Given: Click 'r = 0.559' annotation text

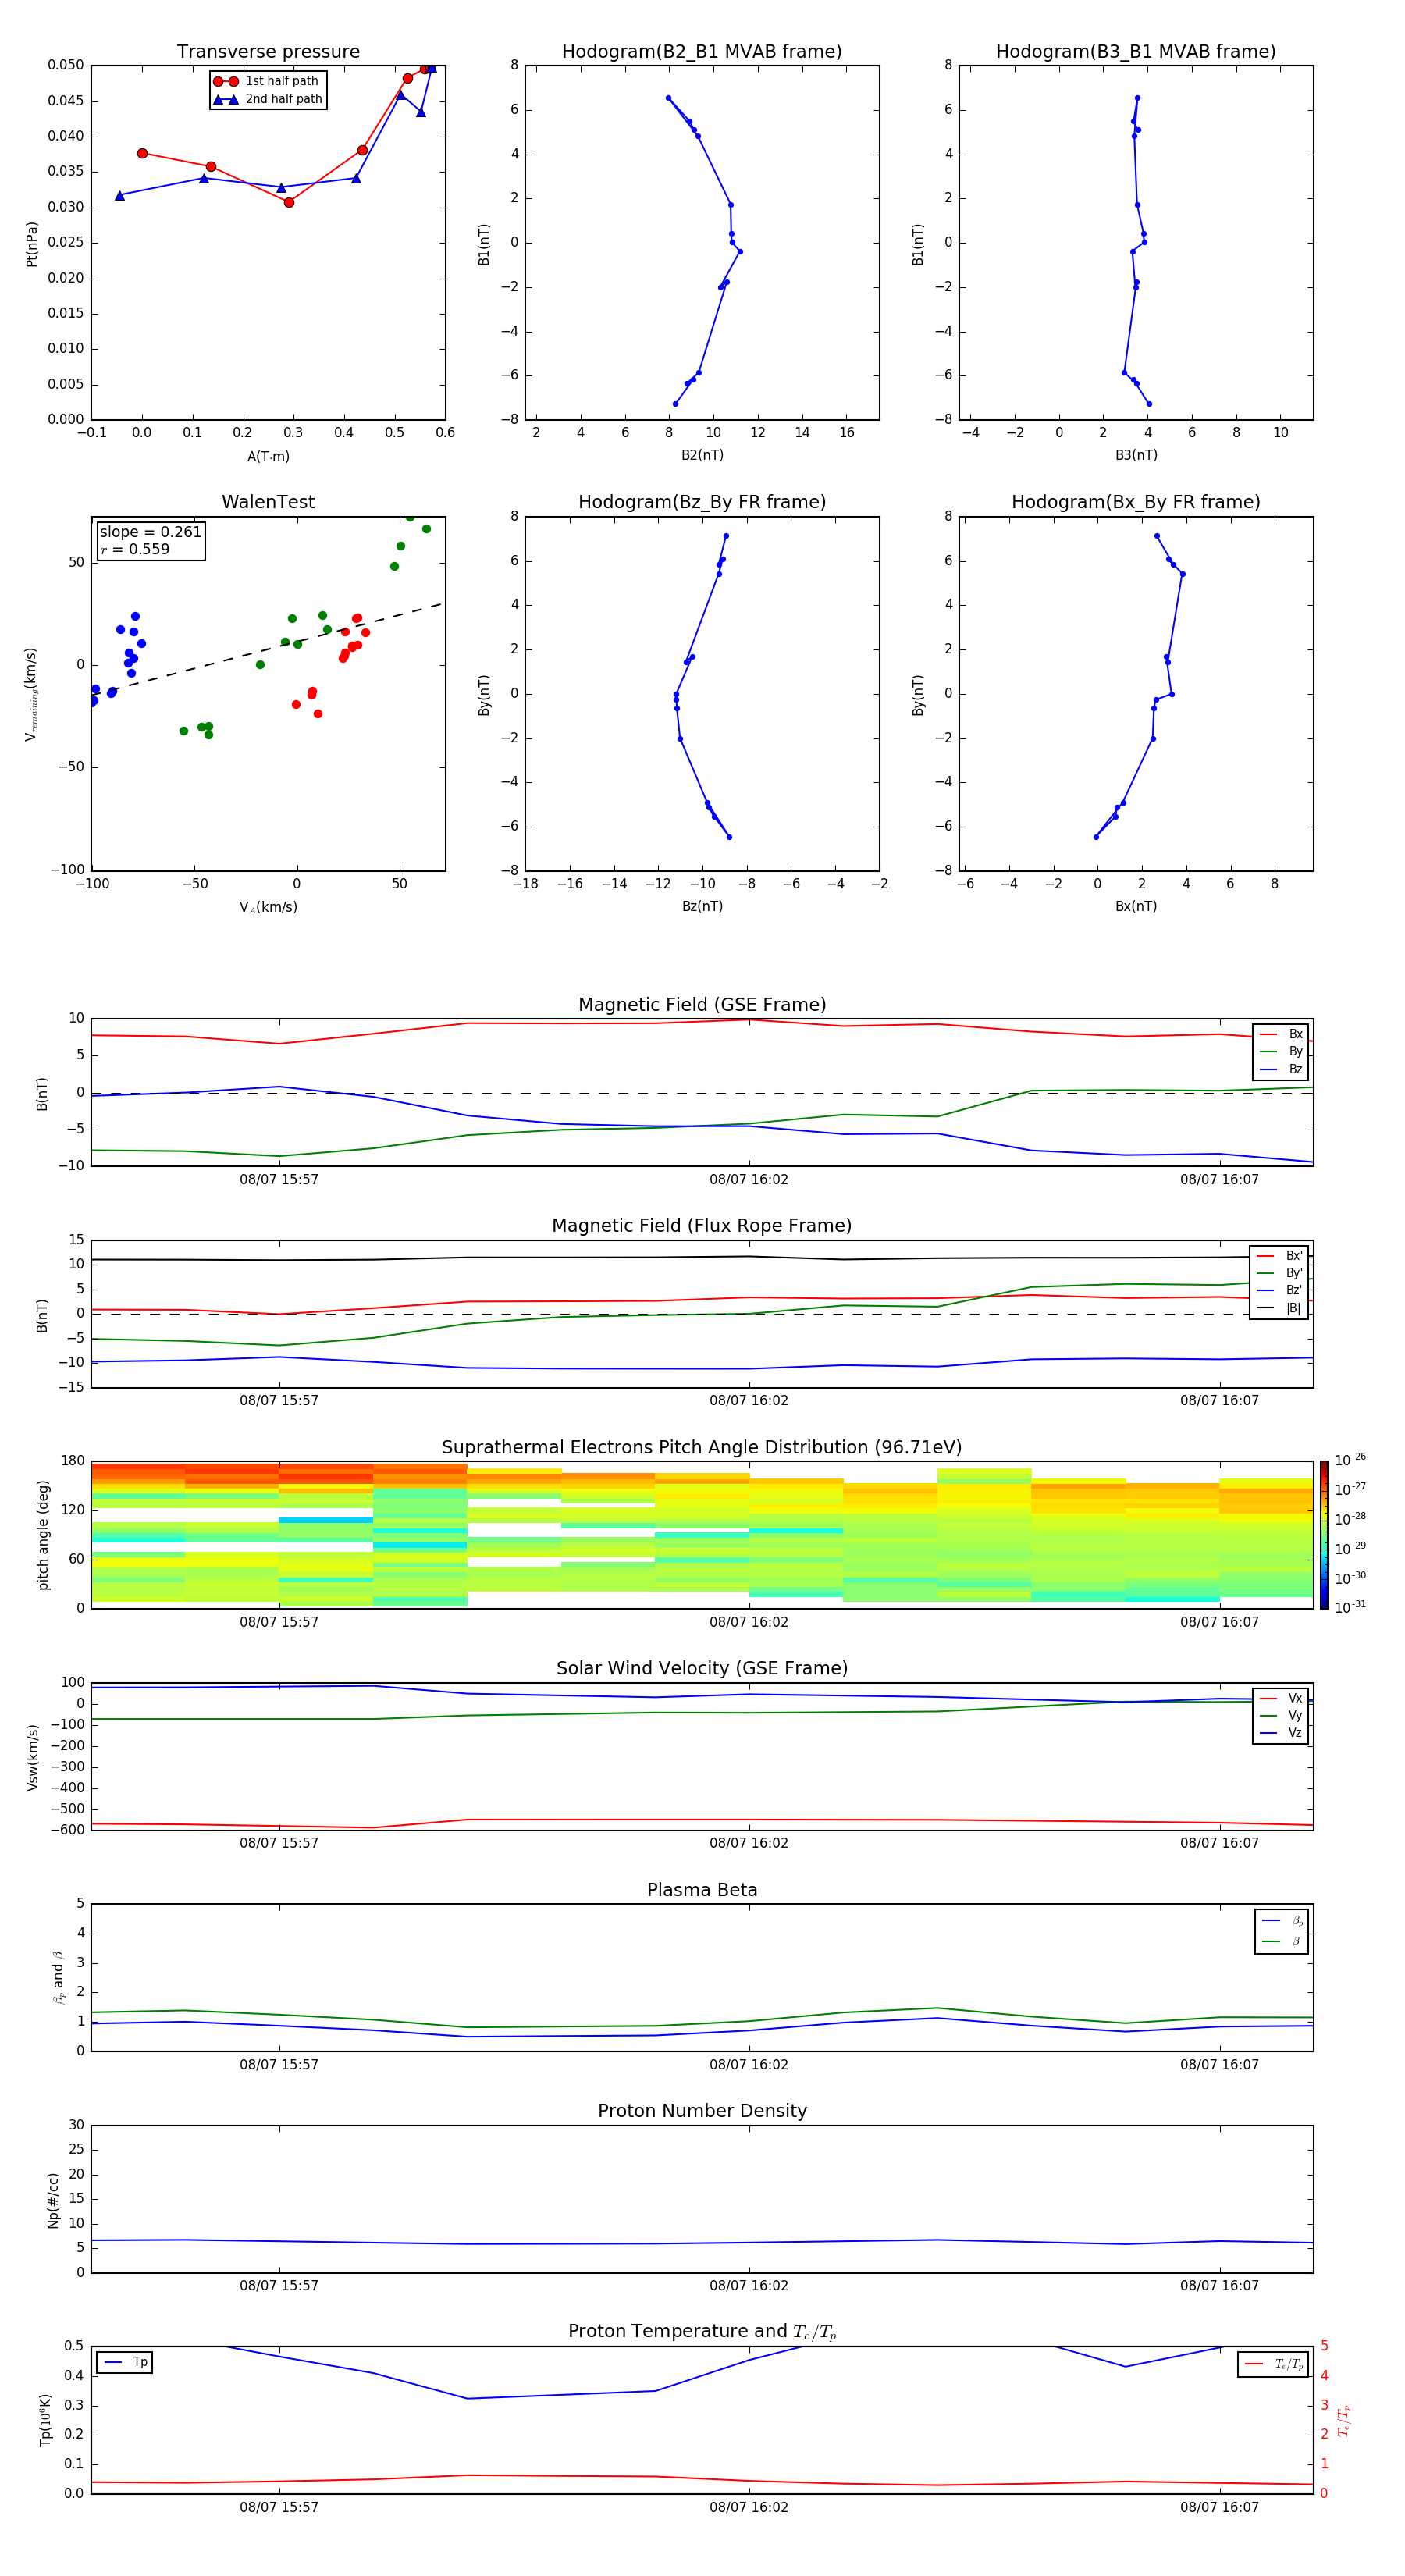Looking at the screenshot, I should pos(135,549).
